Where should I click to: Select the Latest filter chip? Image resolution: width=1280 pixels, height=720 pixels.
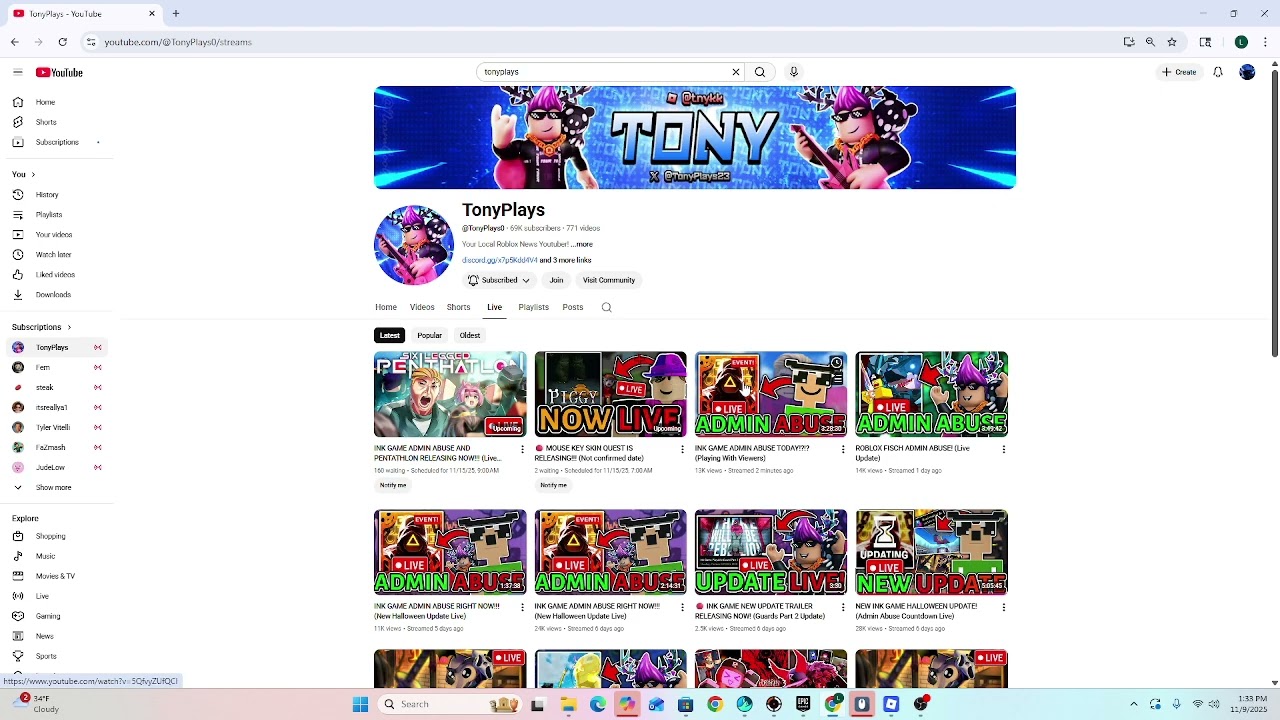390,335
